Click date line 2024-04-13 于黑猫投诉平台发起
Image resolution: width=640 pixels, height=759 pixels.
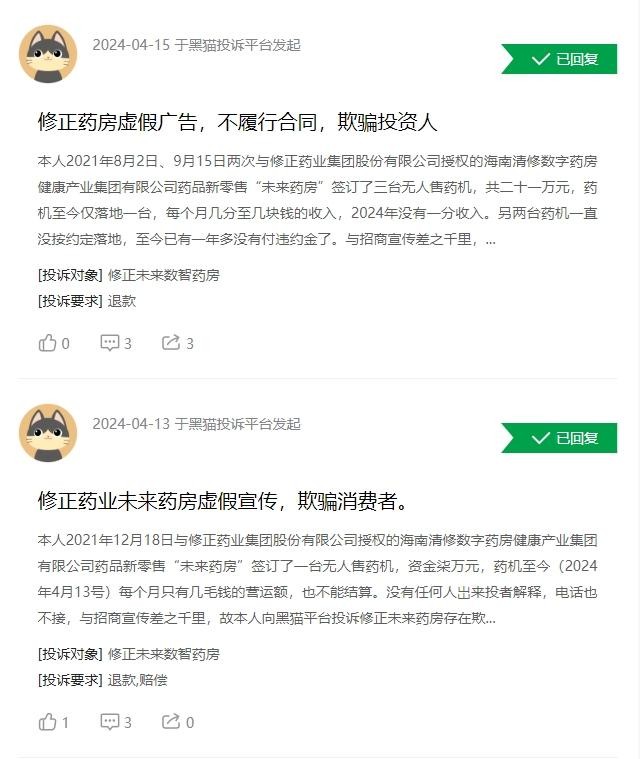coord(197,424)
